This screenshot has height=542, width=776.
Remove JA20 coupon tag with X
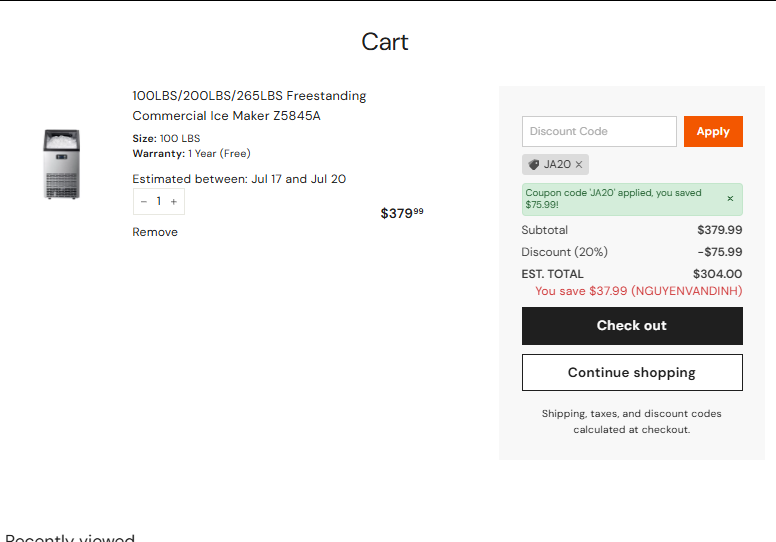pos(579,164)
